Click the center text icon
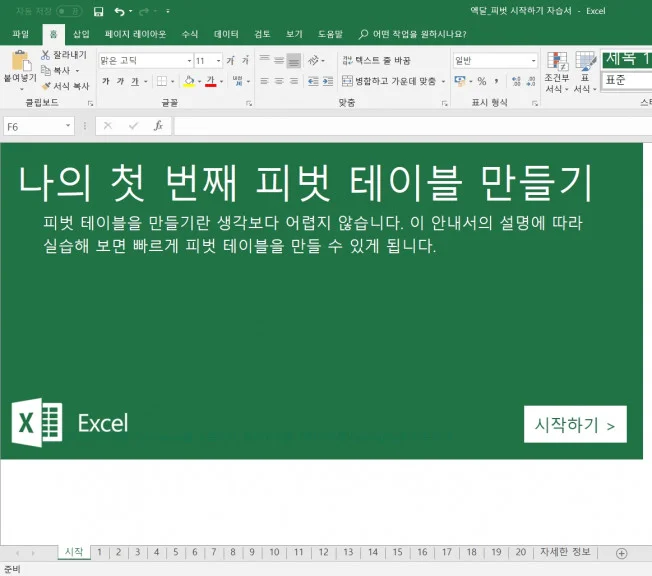 click(x=279, y=81)
